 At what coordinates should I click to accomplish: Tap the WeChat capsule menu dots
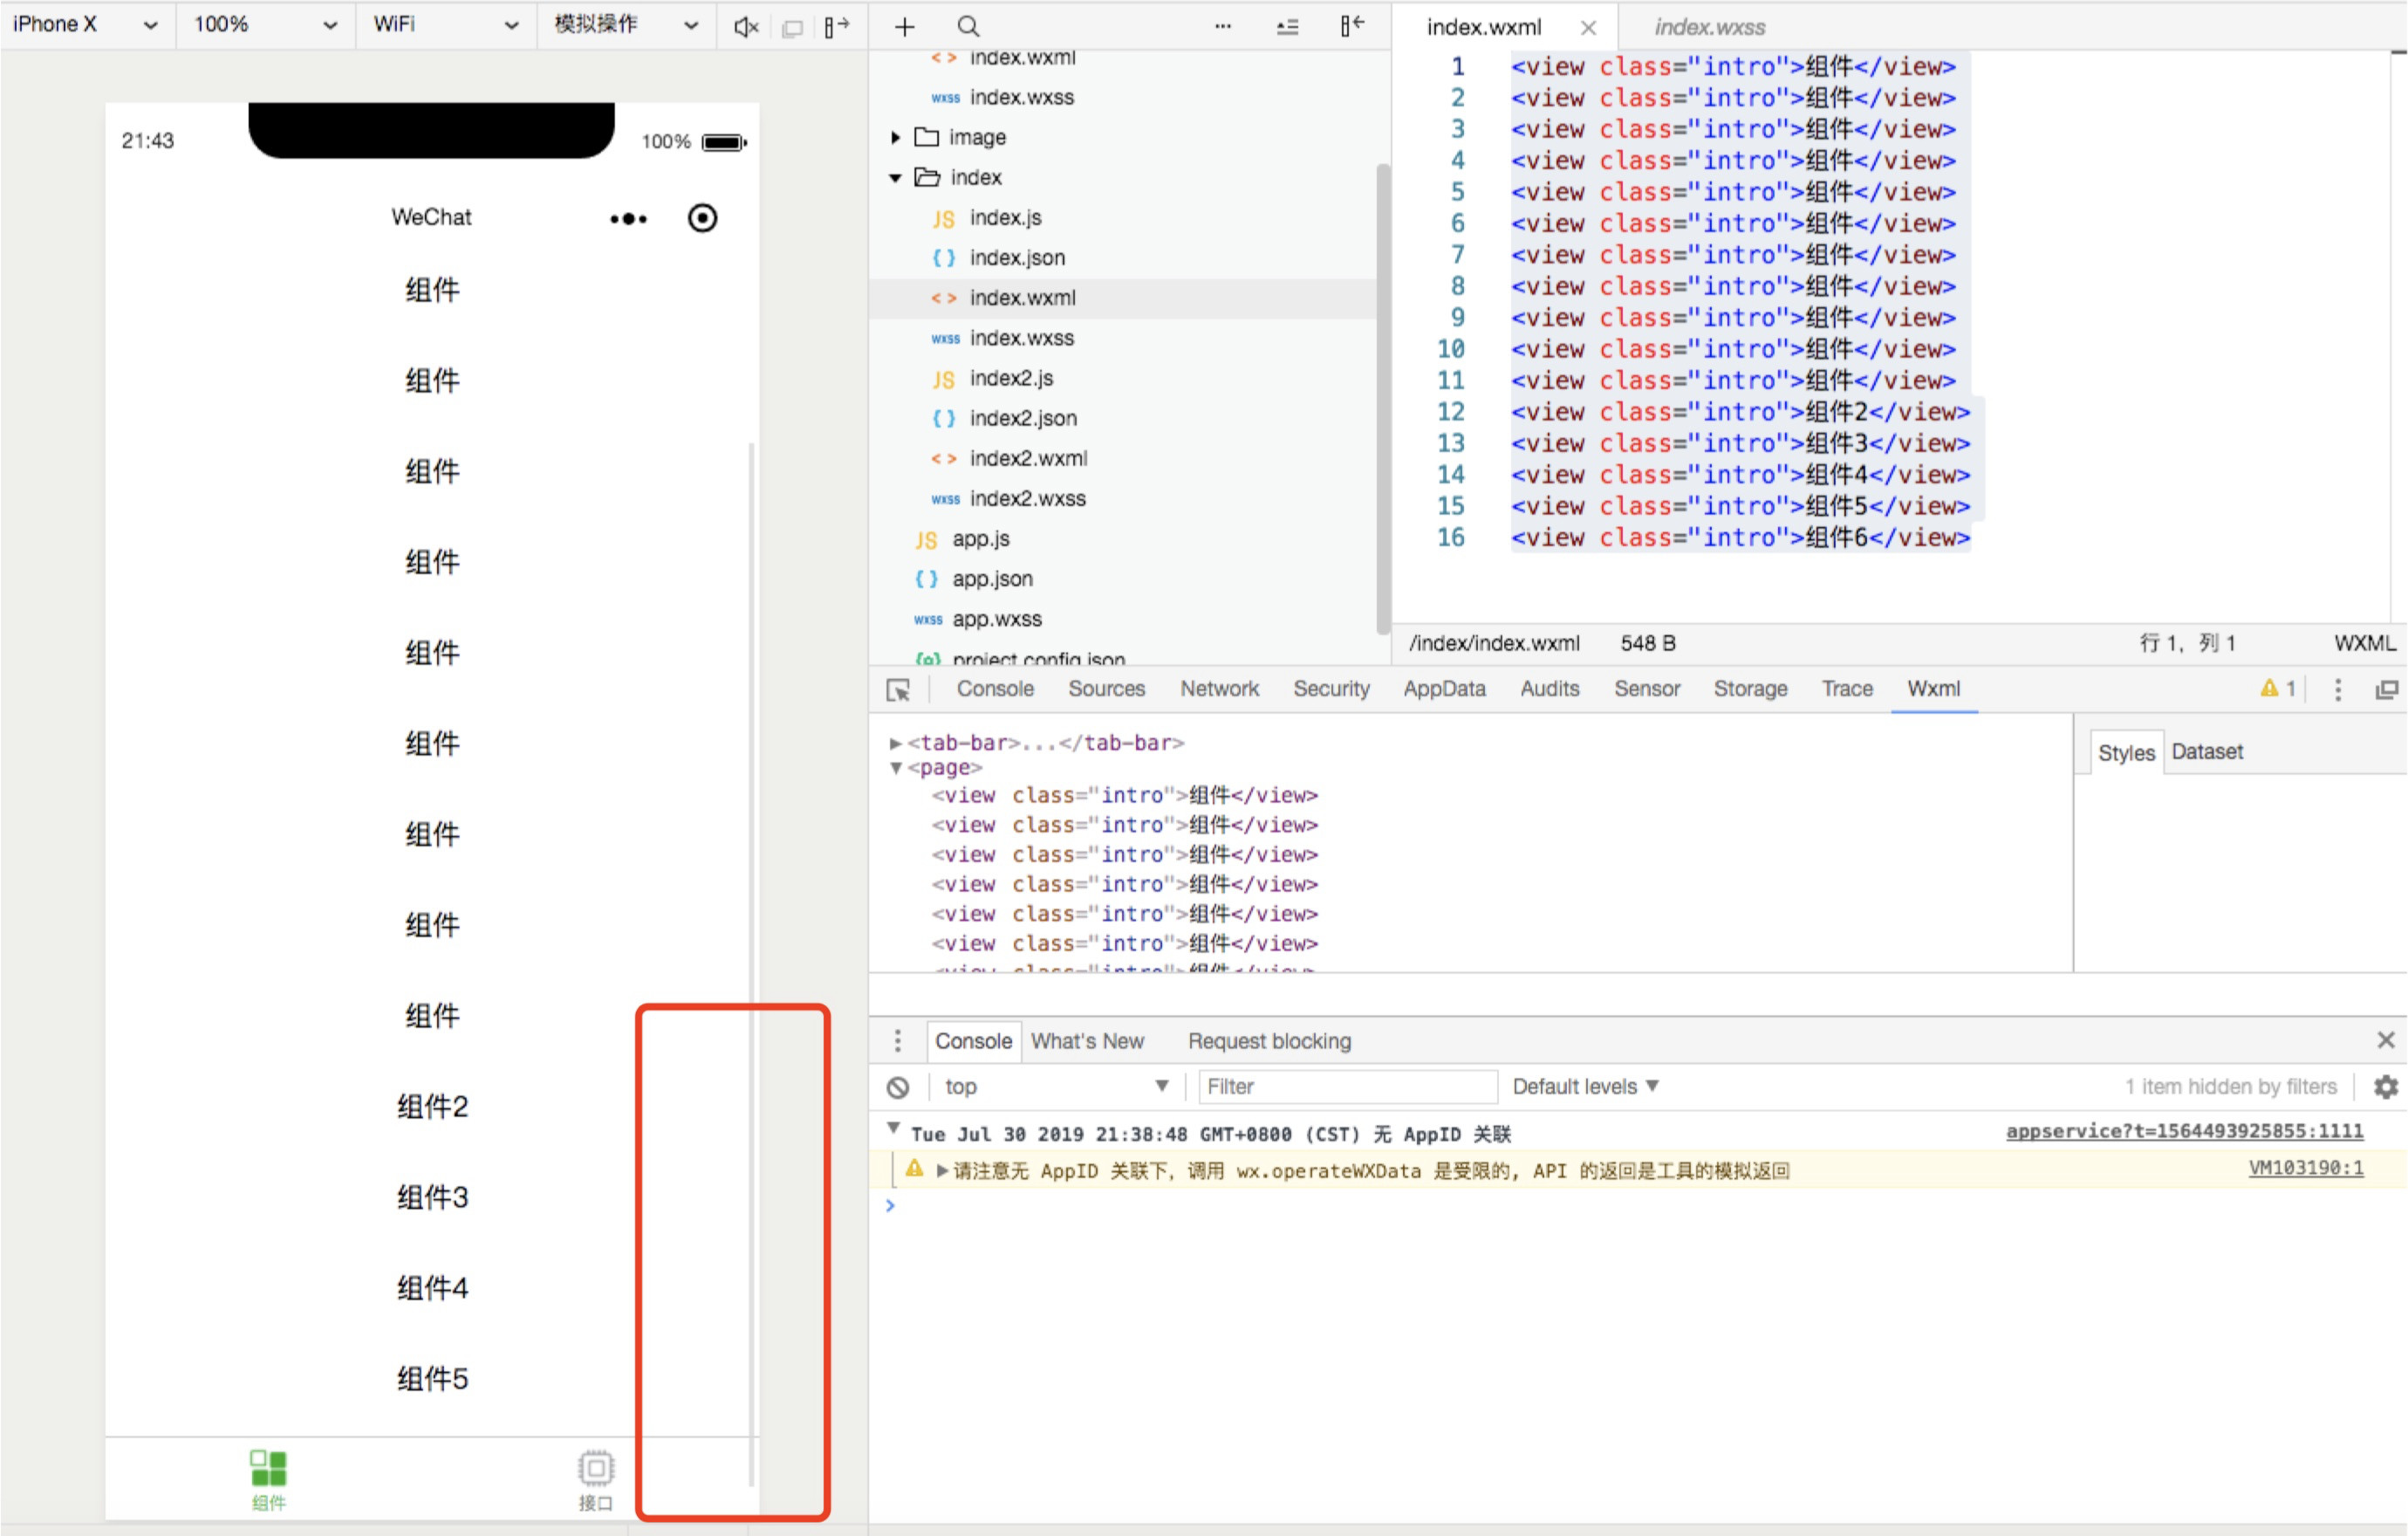(629, 218)
